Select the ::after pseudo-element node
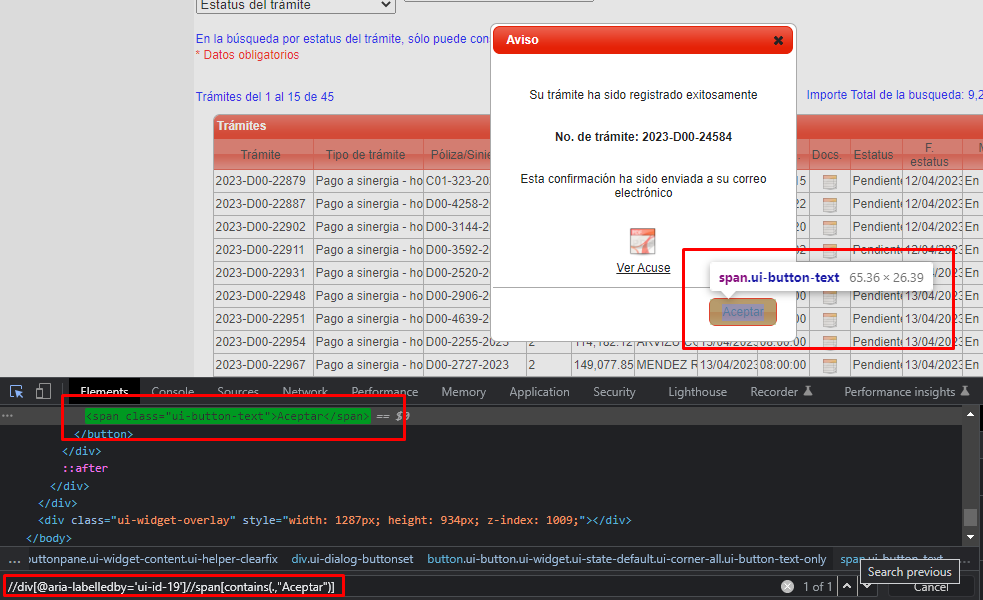 (85, 468)
